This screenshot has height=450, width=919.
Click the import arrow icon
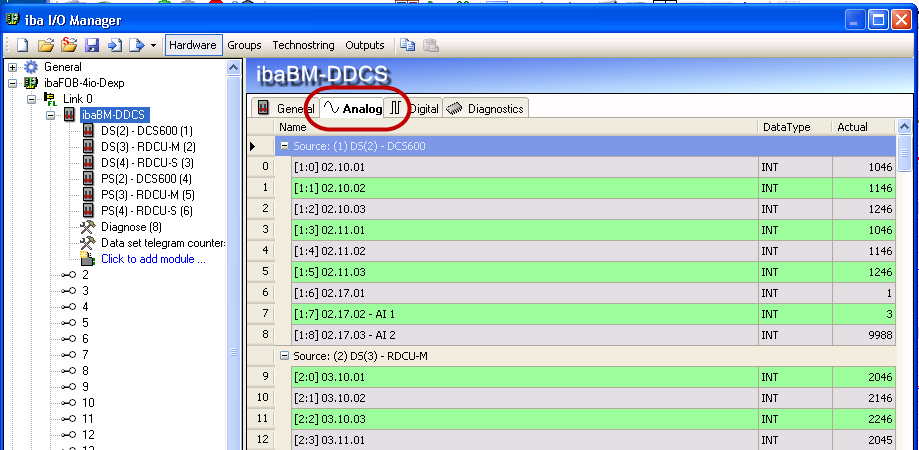(115, 45)
